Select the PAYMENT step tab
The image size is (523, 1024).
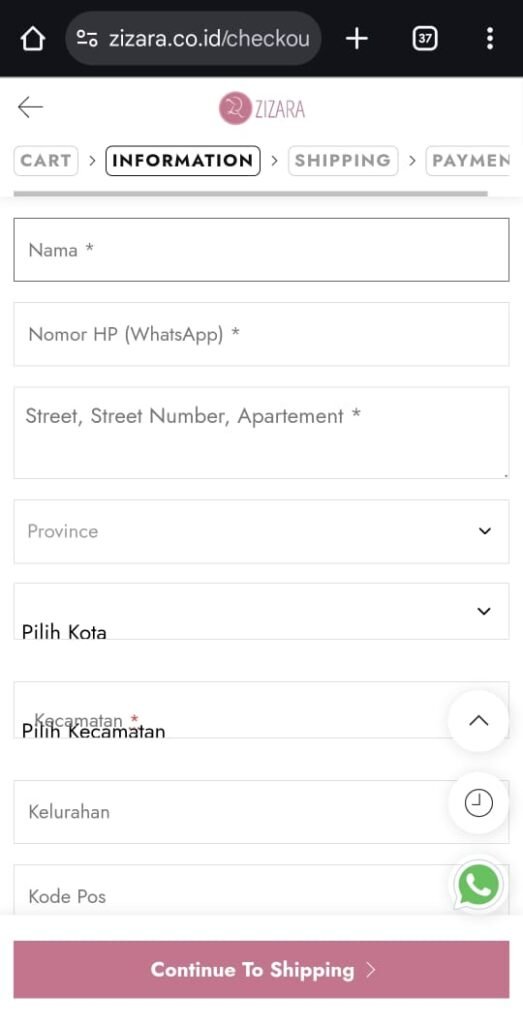pyautogui.click(x=468, y=161)
